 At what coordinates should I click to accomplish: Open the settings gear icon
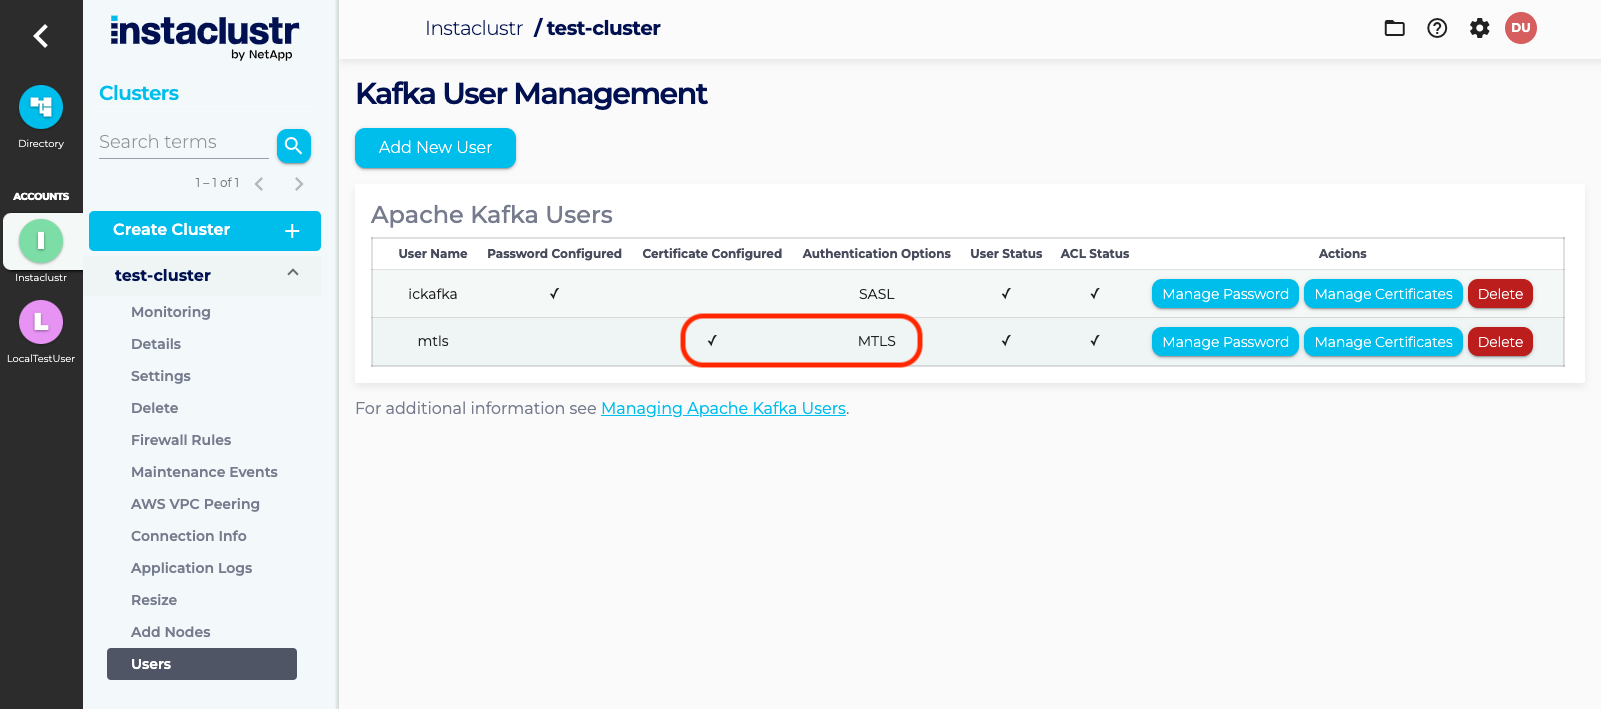pyautogui.click(x=1479, y=28)
